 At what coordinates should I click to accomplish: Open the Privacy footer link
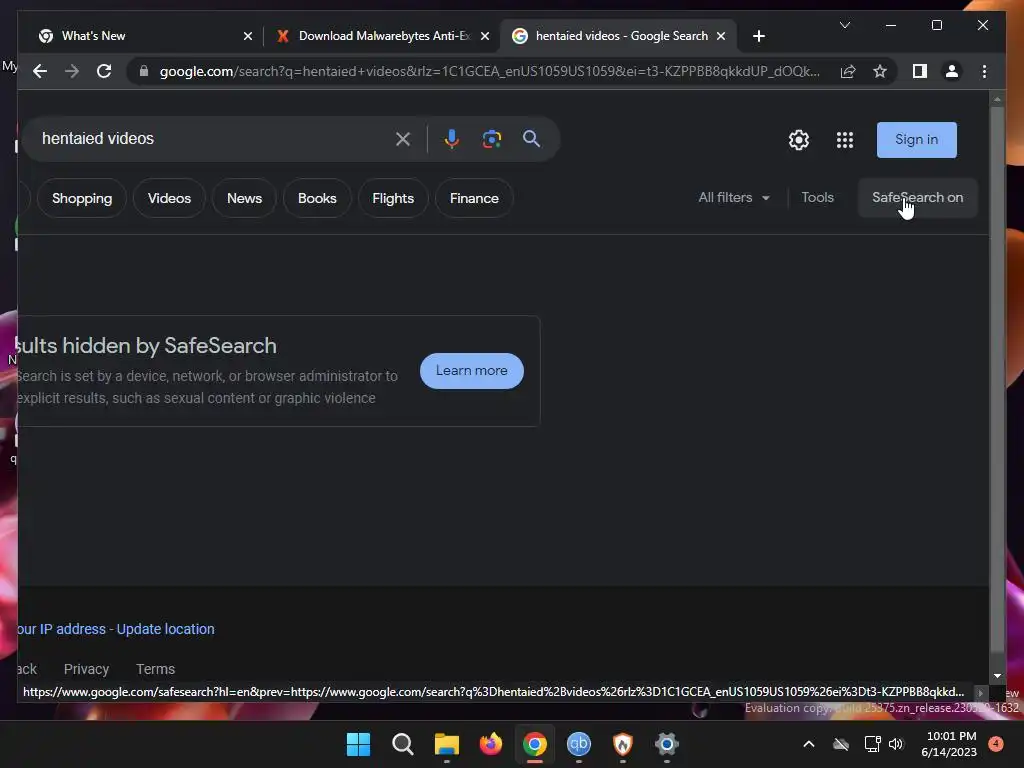coord(86,669)
